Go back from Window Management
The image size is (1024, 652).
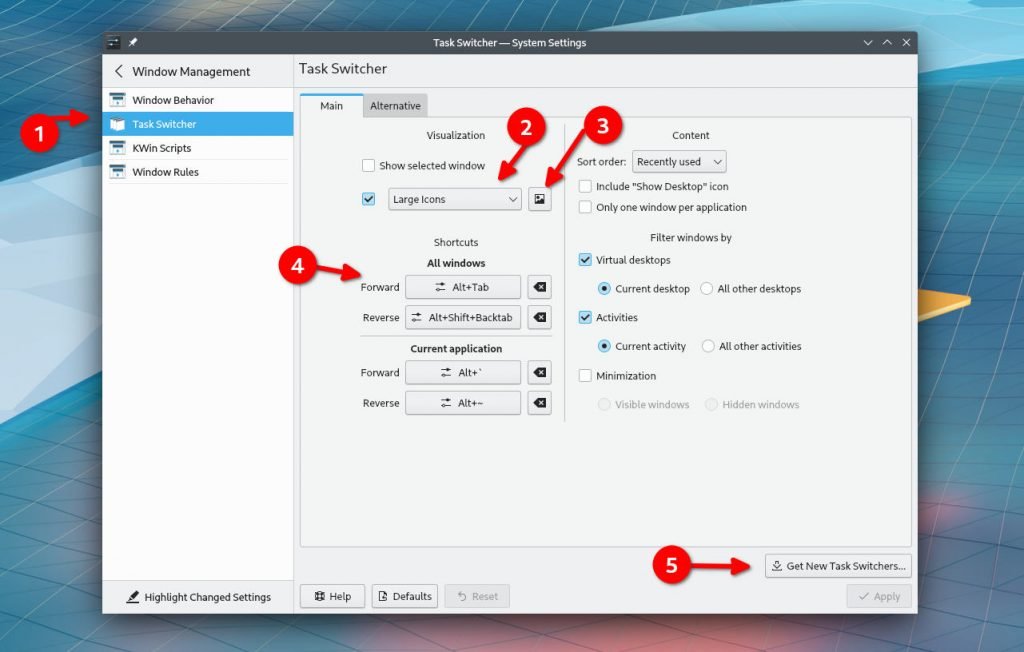(x=119, y=71)
